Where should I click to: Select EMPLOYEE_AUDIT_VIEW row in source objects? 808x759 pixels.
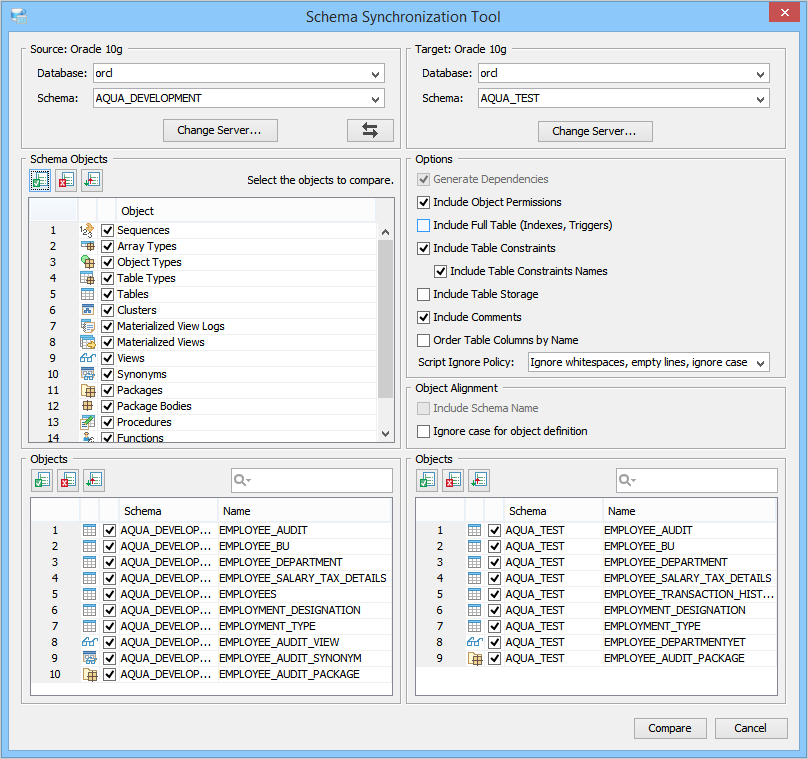point(211,643)
